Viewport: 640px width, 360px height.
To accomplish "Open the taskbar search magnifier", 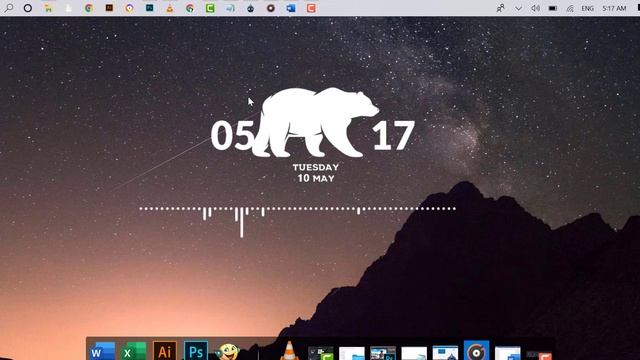I will (x=9, y=8).
